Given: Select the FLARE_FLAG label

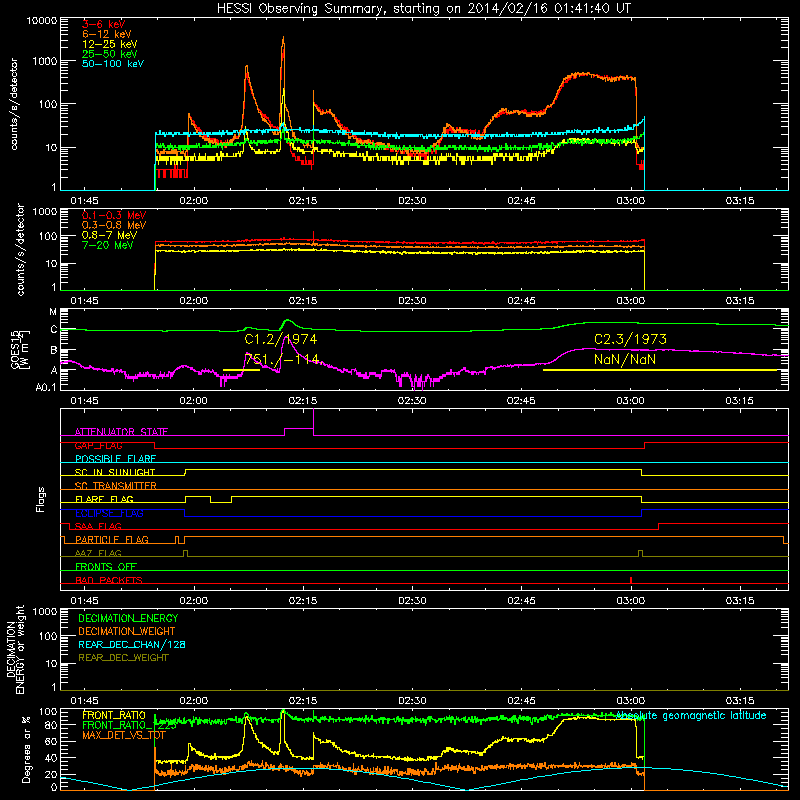Looking at the screenshot, I should tap(104, 499).
